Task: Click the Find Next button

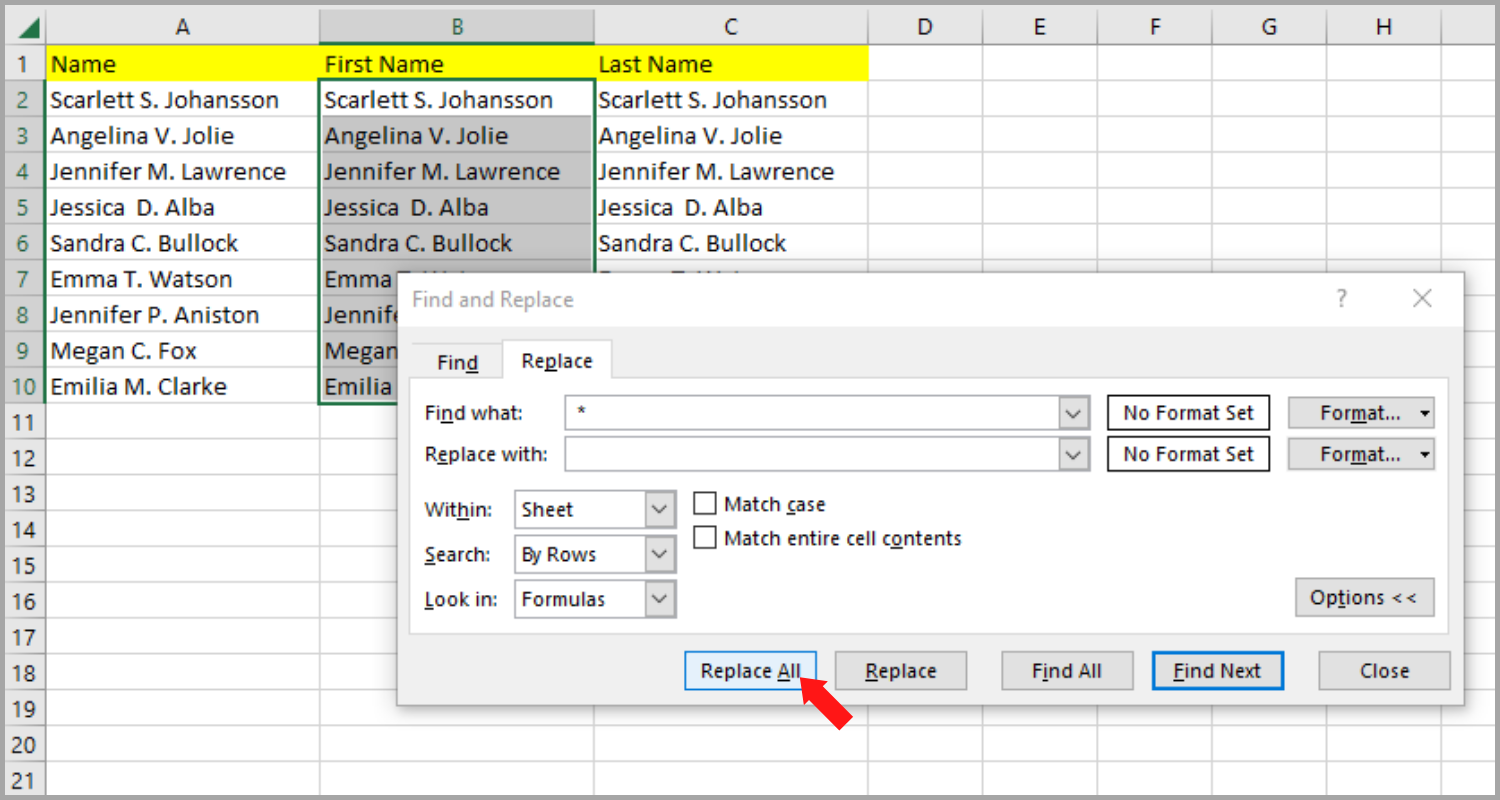Action: [1217, 670]
